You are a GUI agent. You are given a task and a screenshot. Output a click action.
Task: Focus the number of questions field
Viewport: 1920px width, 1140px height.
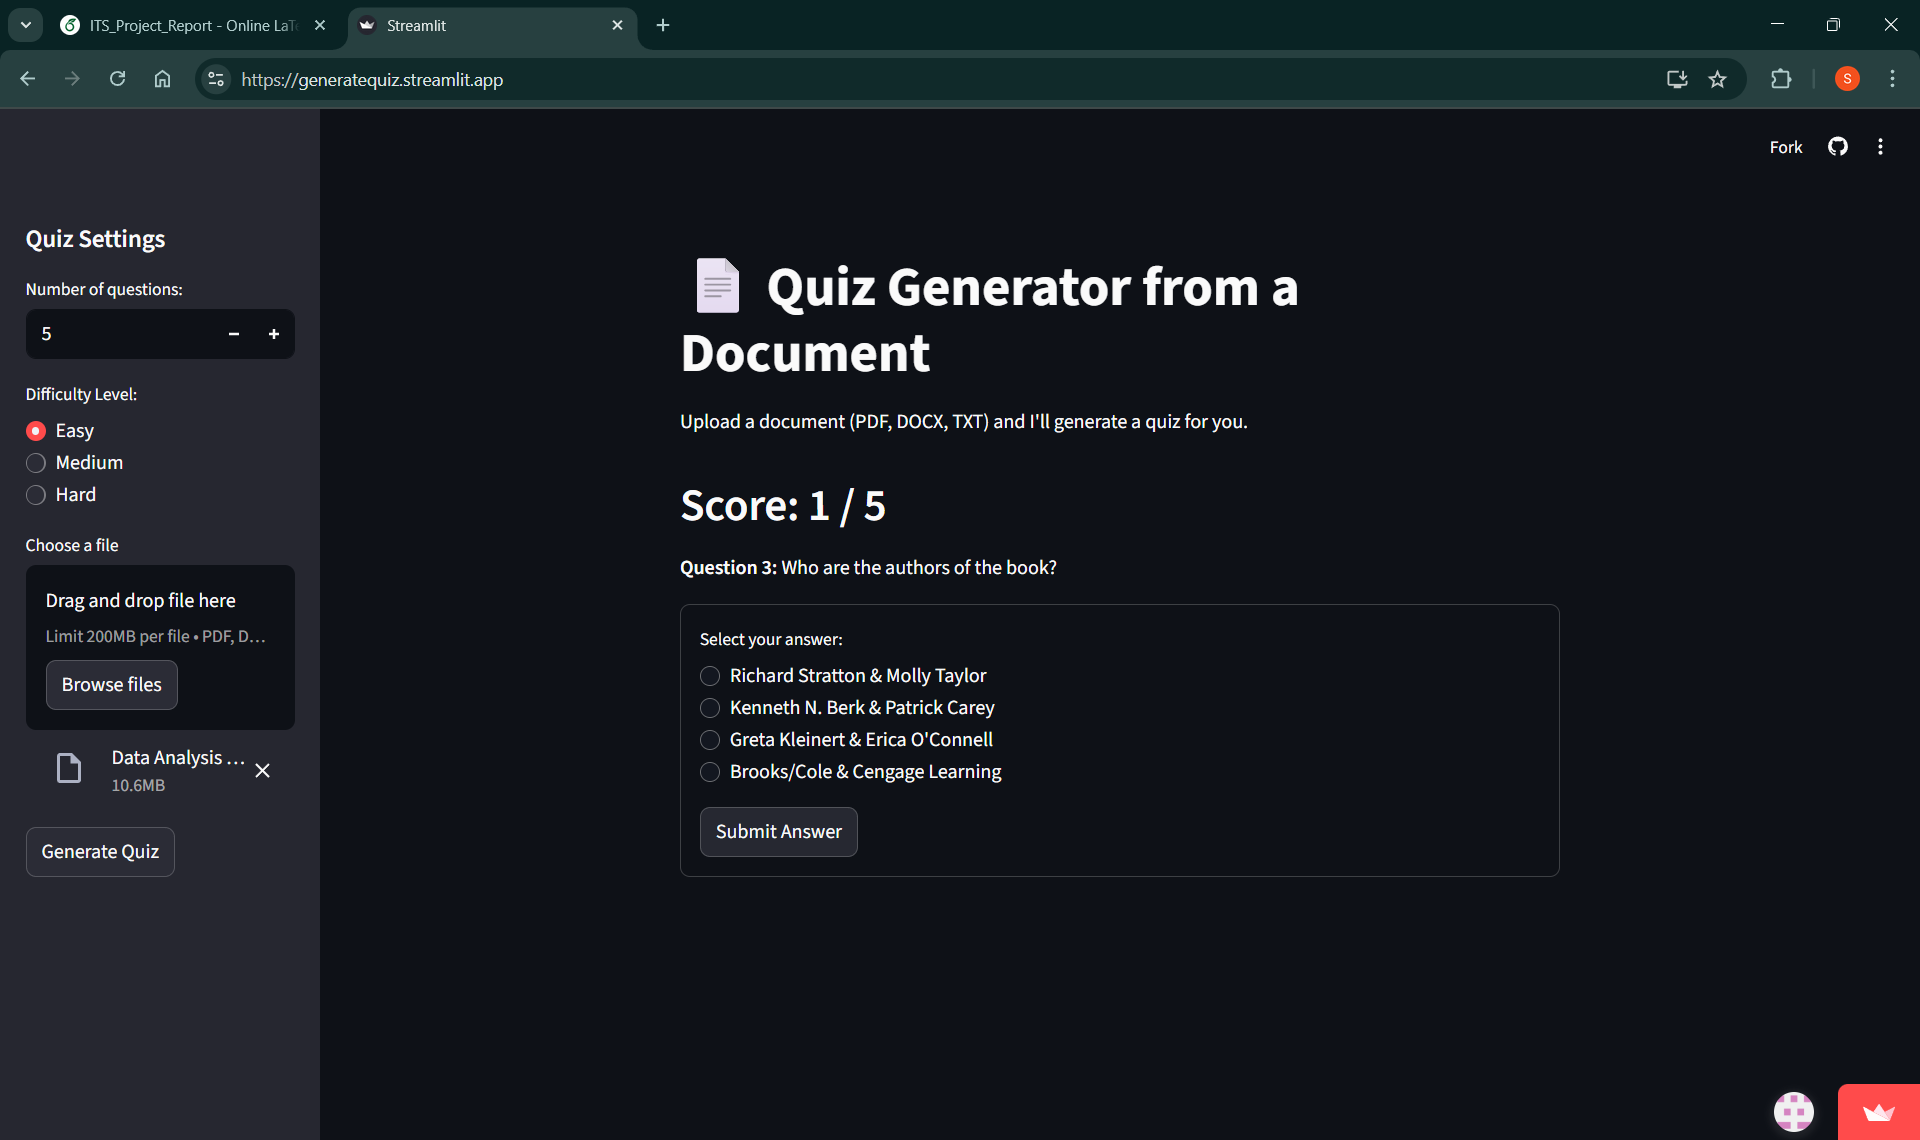[120, 334]
